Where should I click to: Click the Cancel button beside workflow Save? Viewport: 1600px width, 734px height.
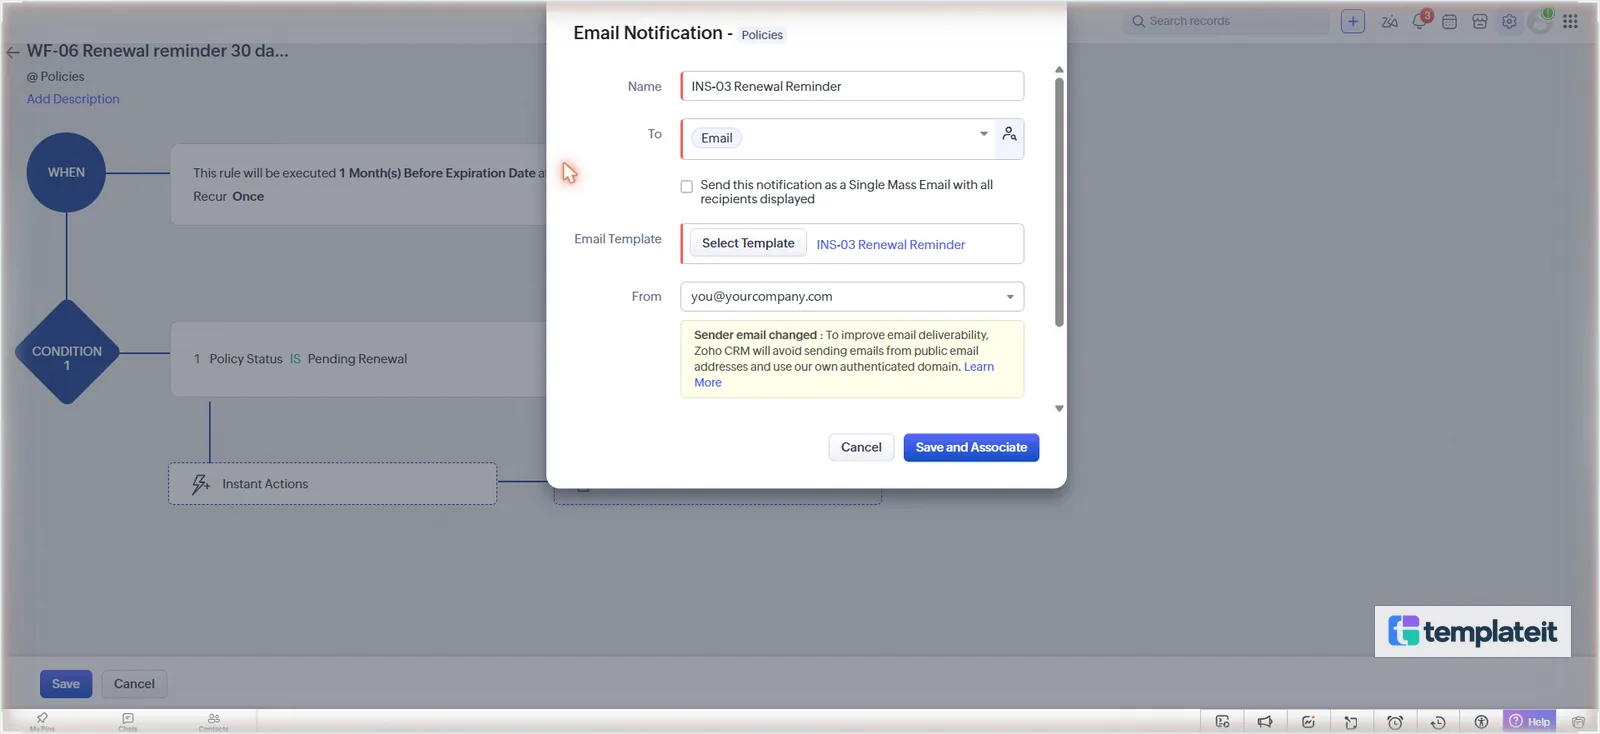134,684
